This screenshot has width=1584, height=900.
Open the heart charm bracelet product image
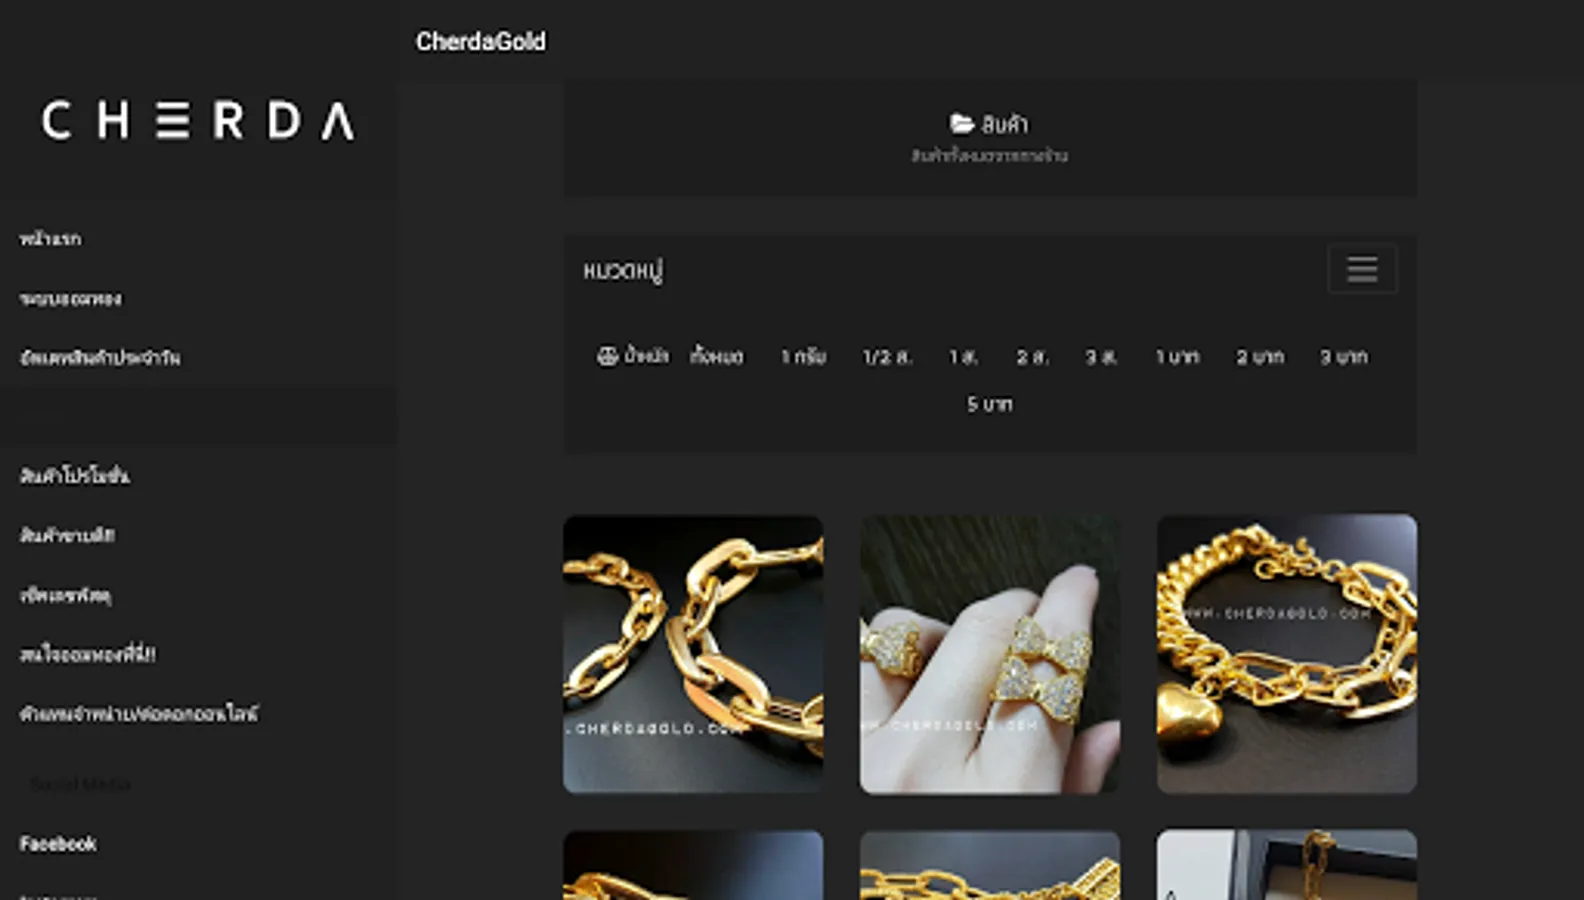1287,654
